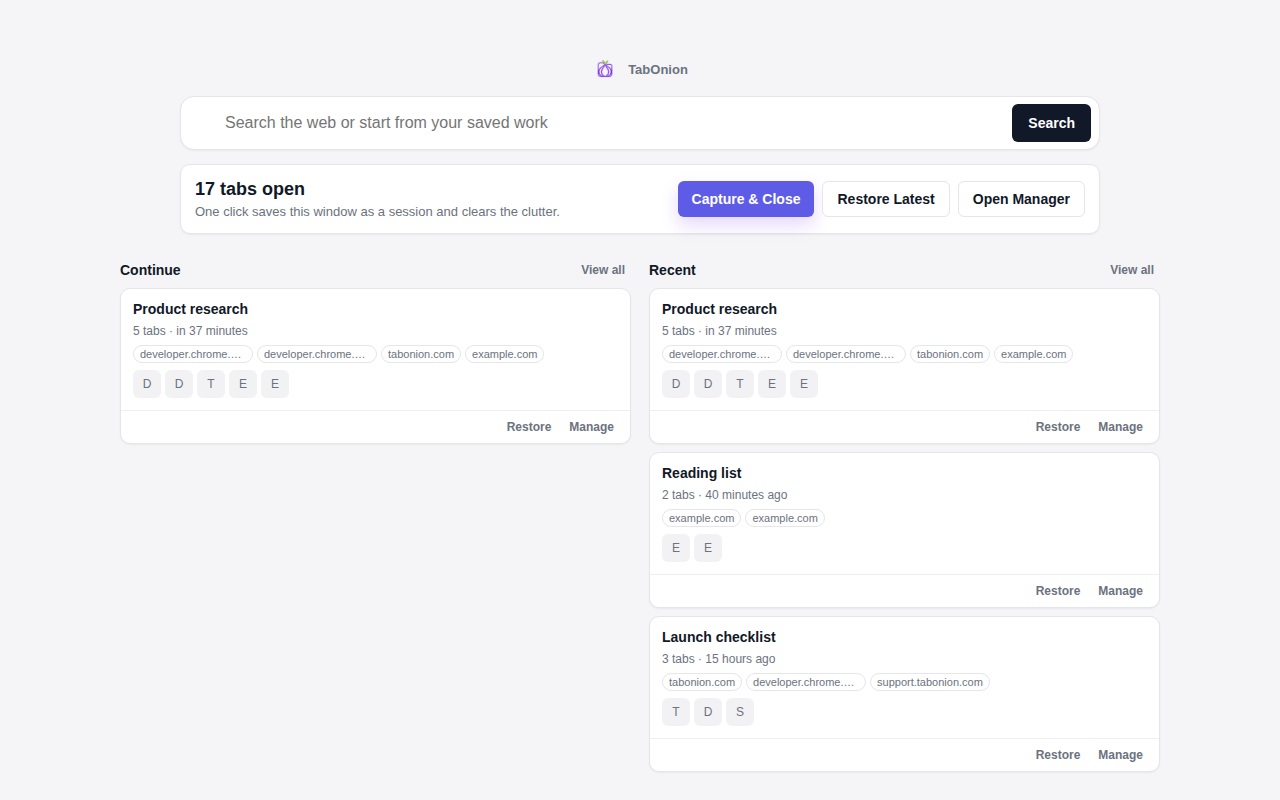Restore the Reading list session

pyautogui.click(x=1058, y=590)
